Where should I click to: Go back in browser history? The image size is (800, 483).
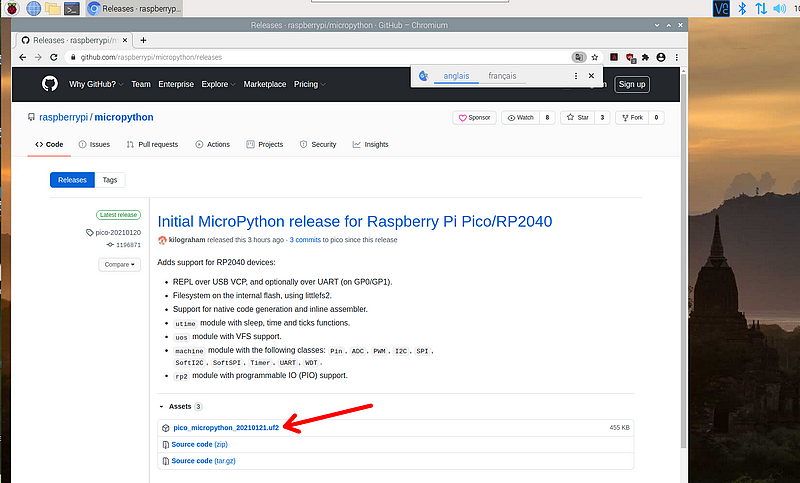coord(22,57)
